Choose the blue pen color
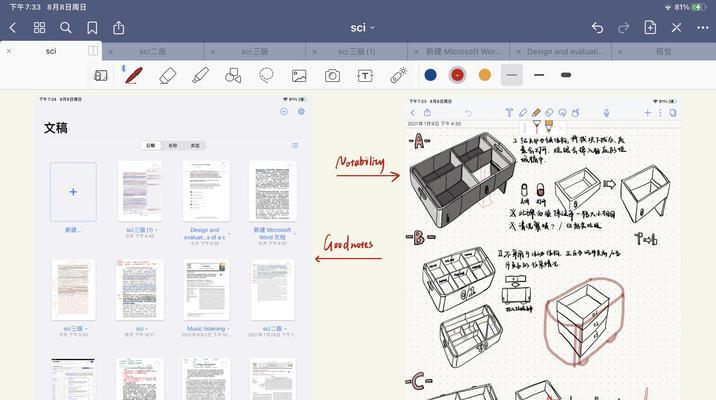The image size is (716, 400). coord(430,75)
